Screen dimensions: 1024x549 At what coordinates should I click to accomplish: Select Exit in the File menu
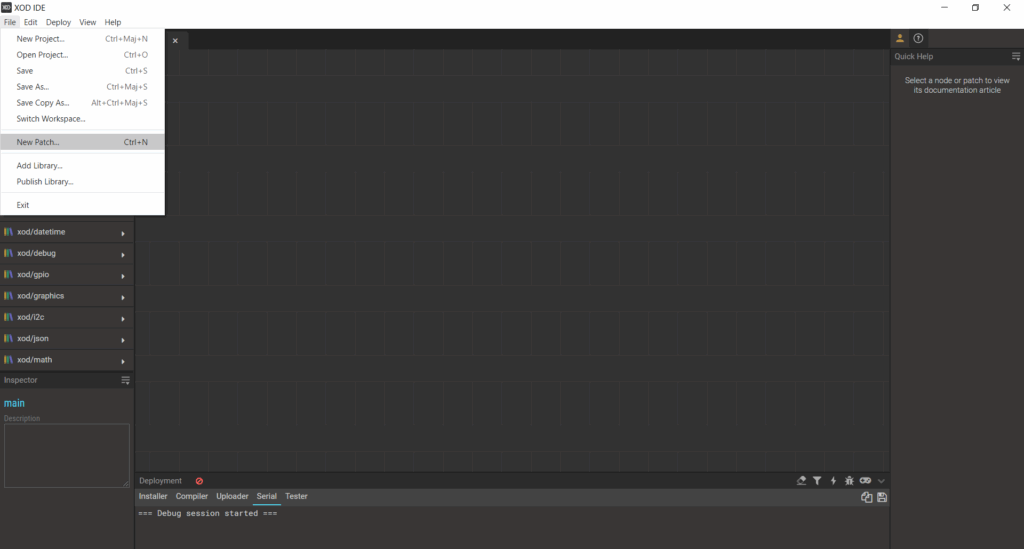coord(82,205)
